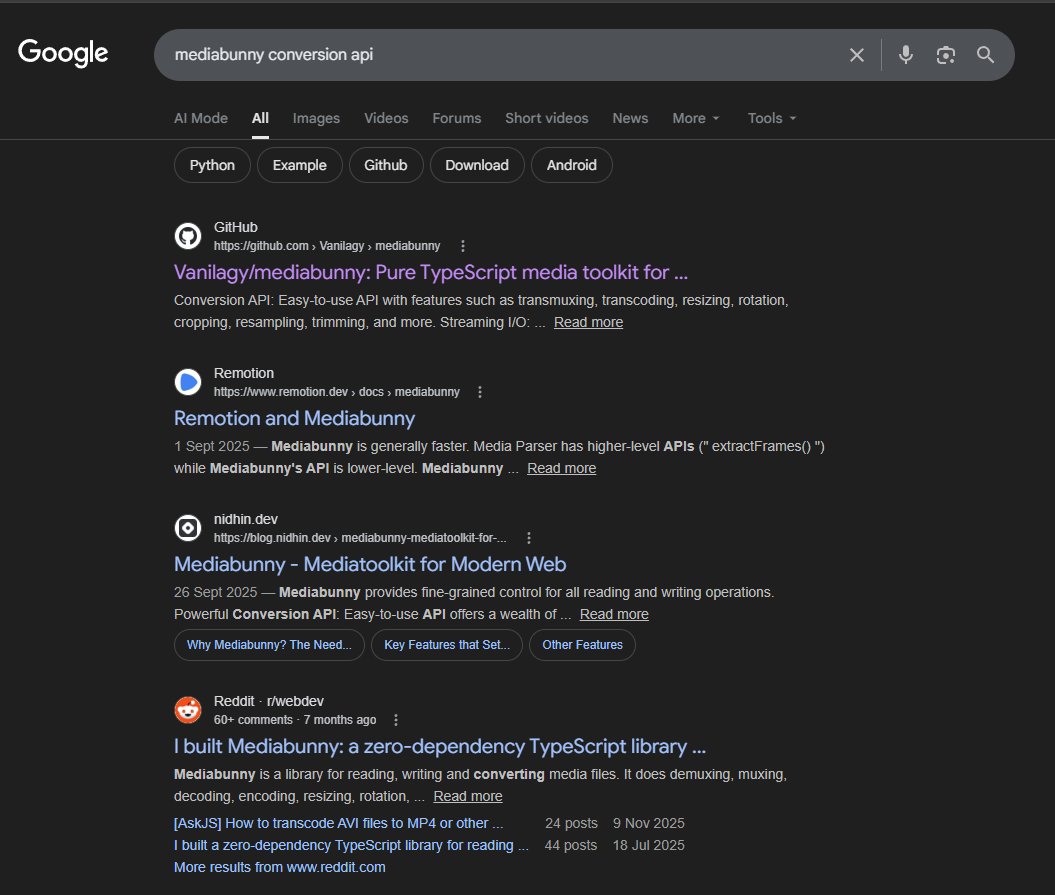Screen dimensions: 1055x895
Task: Open the Forums tab
Action: coord(457,118)
